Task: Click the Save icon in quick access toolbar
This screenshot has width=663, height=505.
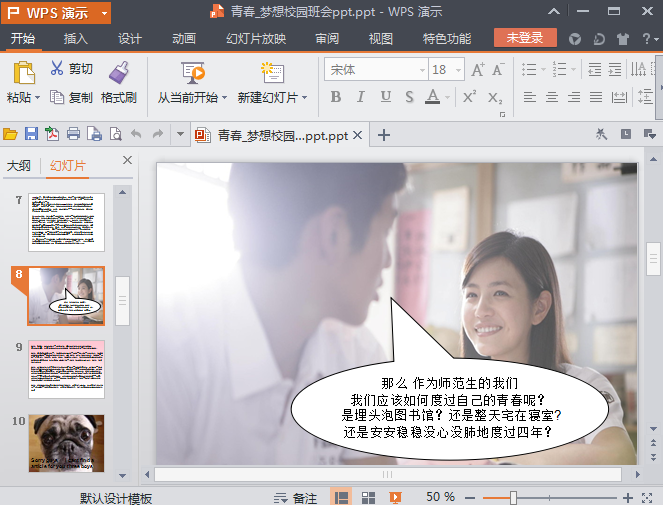Action: [x=31, y=134]
